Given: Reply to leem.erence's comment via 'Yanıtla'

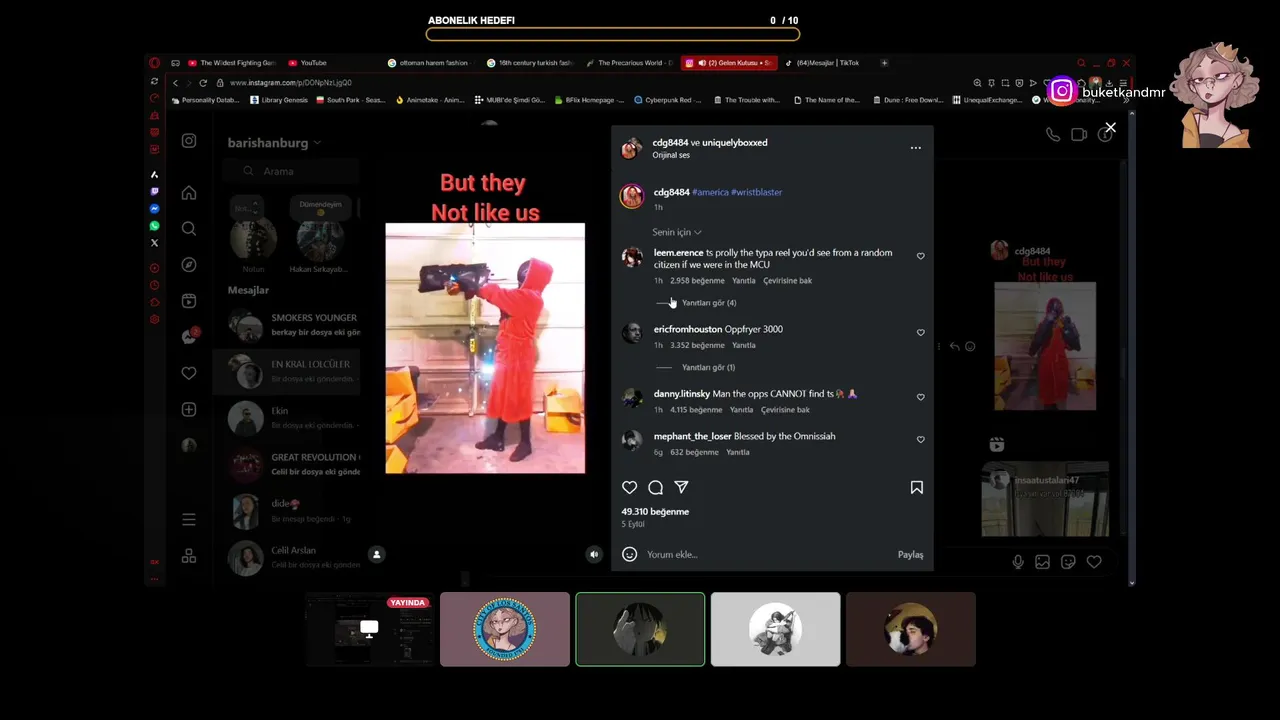Looking at the screenshot, I should (743, 281).
